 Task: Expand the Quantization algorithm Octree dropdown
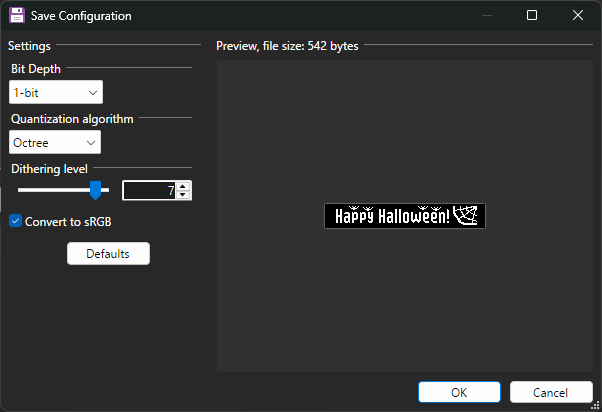[x=55, y=143]
